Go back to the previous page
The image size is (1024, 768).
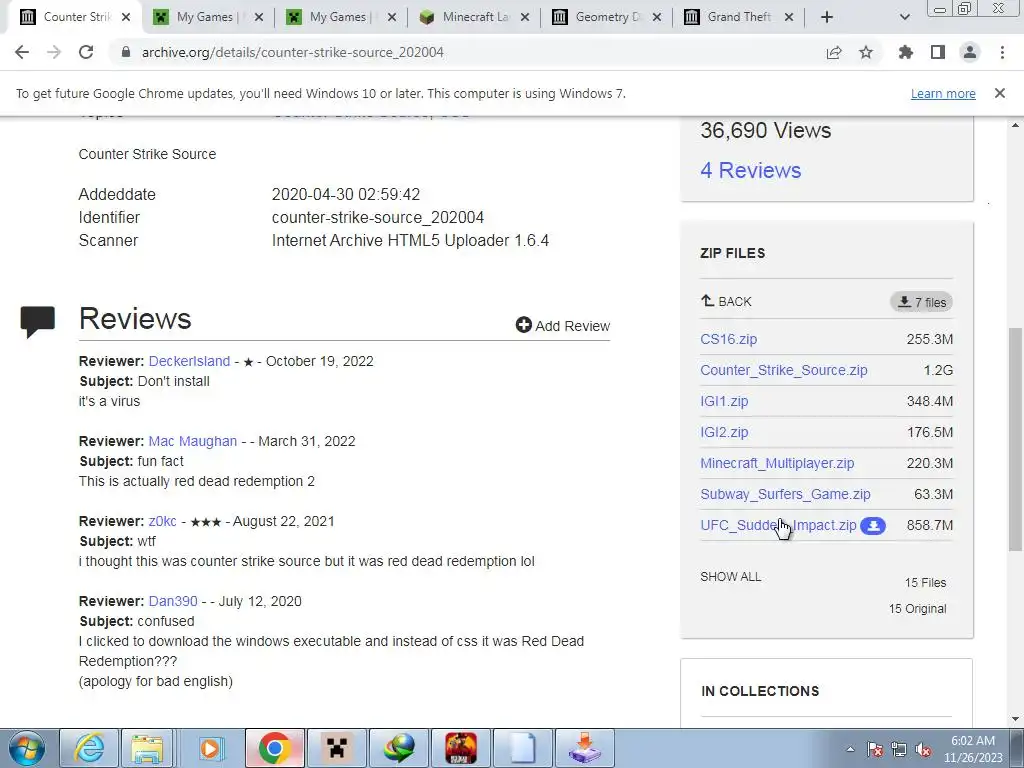(22, 52)
